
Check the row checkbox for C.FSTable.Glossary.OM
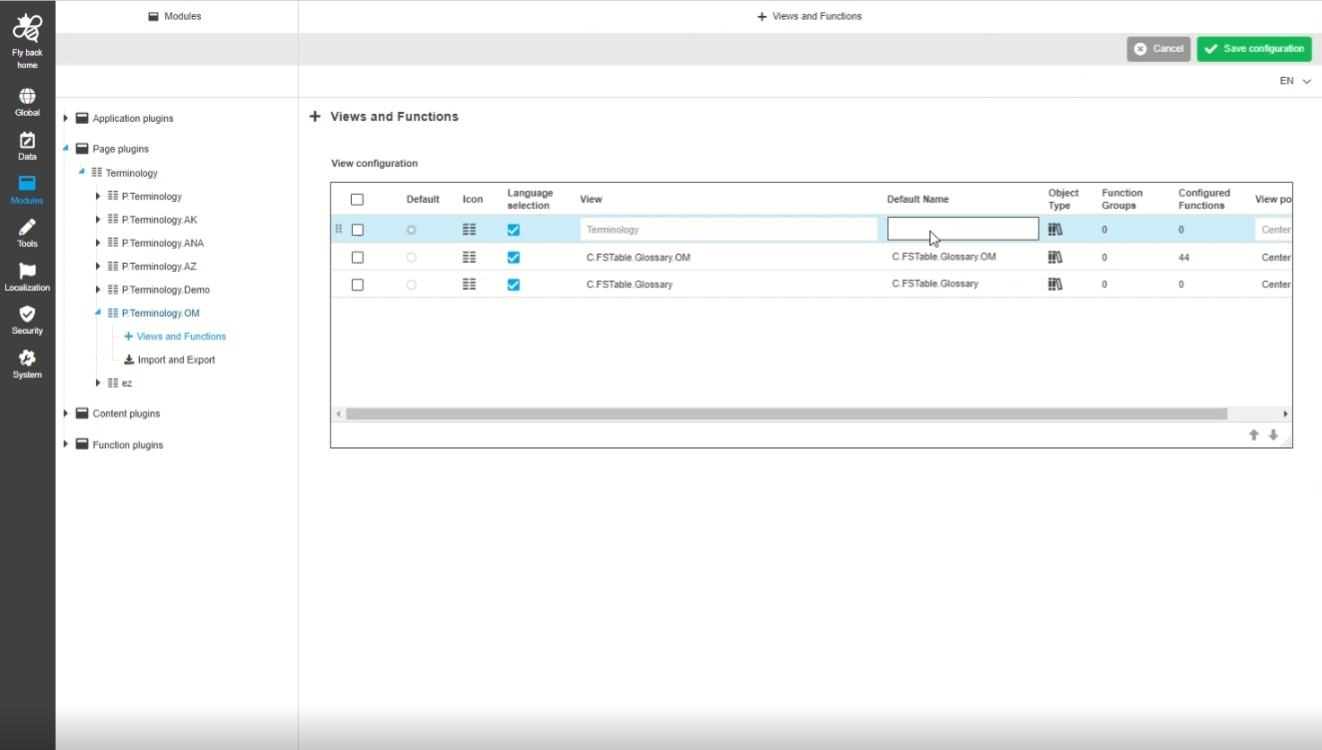point(357,258)
